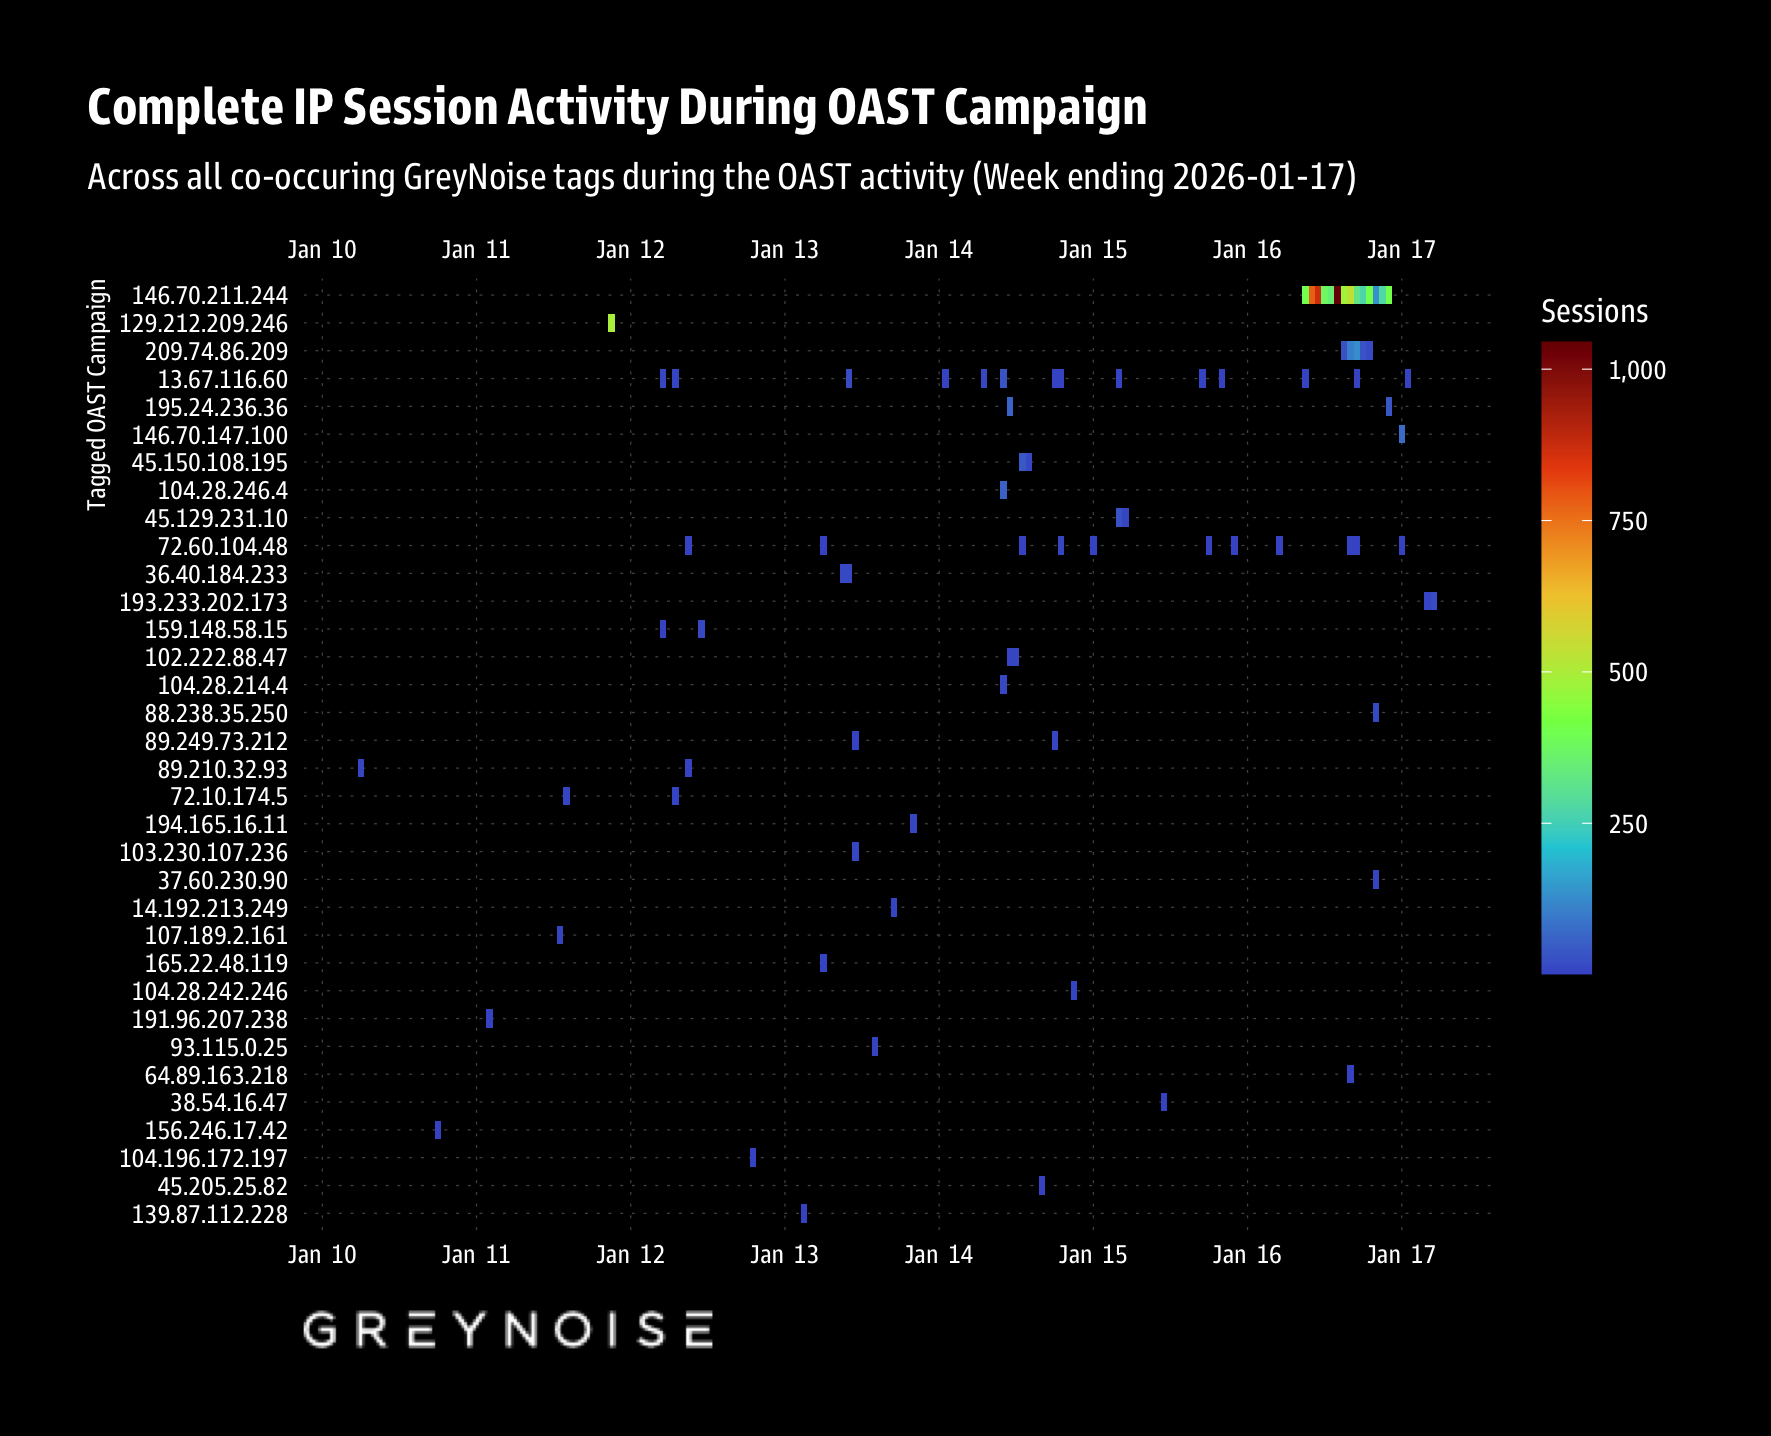Click the GreyNoise logo
The width and height of the screenshot is (1771, 1436).
tap(508, 1330)
